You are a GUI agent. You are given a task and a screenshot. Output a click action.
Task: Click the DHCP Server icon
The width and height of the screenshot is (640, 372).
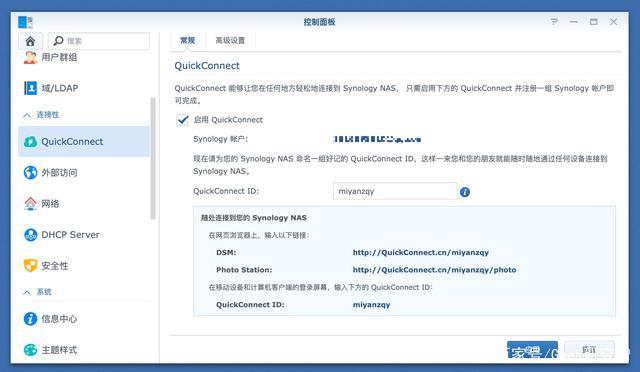pos(31,235)
